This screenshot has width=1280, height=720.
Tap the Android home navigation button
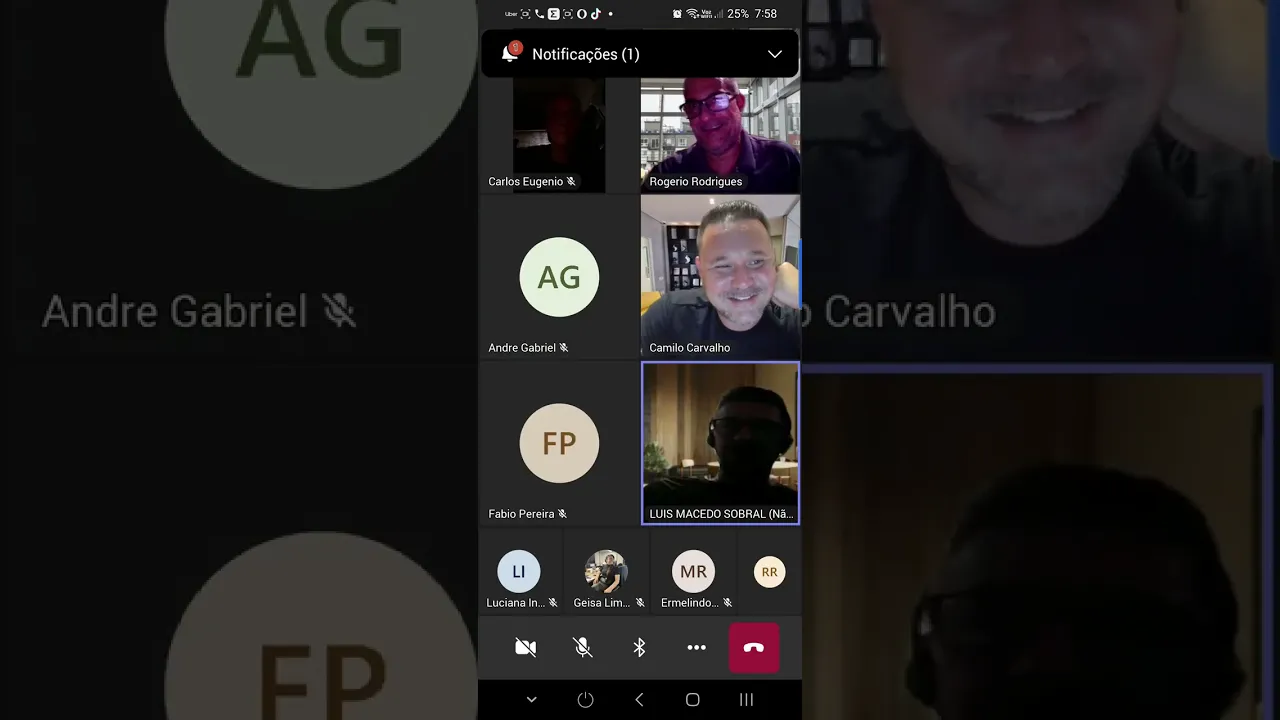pos(692,700)
